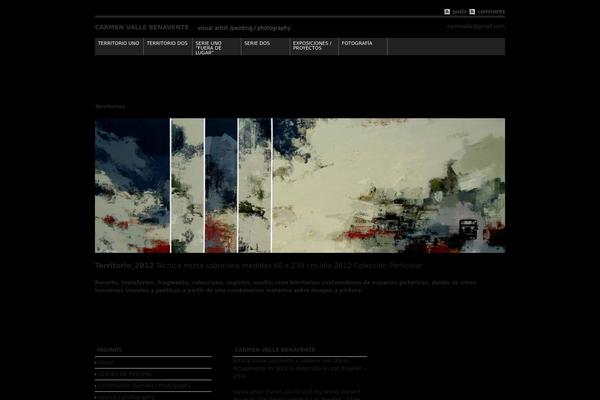This screenshot has width=600, height=400.
Task: Open the Fotografía menu item
Action: 363,47
